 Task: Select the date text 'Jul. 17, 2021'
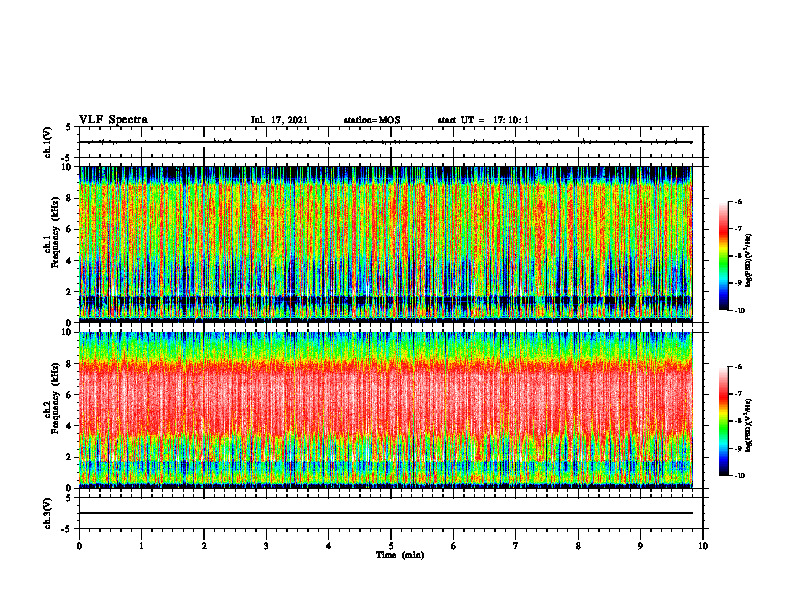279,120
